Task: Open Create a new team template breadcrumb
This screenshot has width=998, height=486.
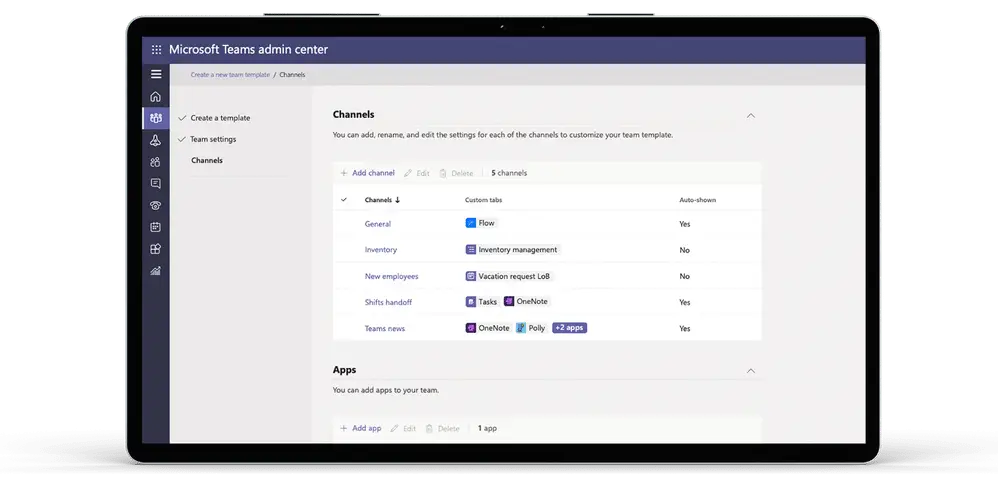Action: 230,75
